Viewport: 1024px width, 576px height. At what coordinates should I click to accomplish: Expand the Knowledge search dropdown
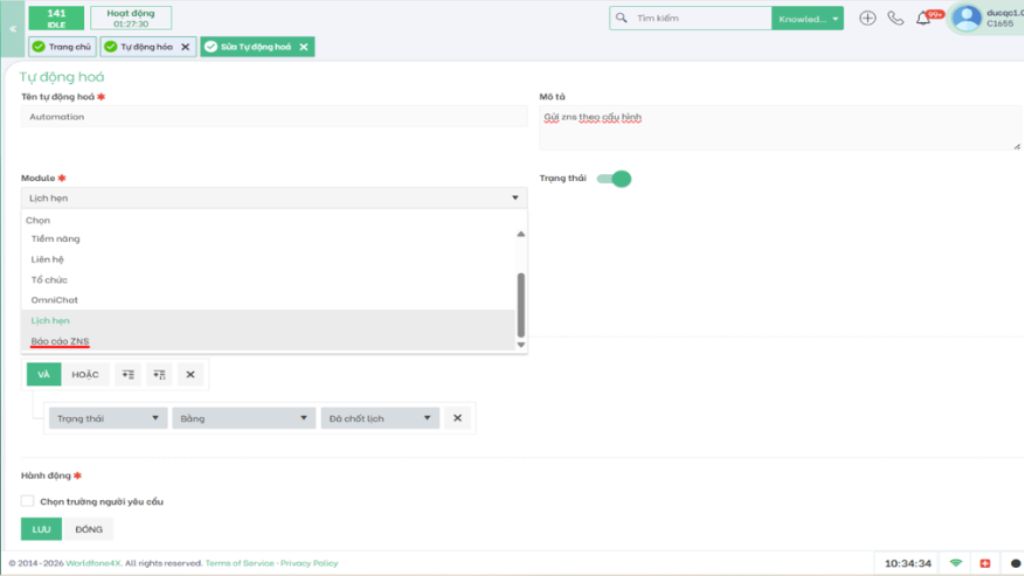[x=807, y=18]
